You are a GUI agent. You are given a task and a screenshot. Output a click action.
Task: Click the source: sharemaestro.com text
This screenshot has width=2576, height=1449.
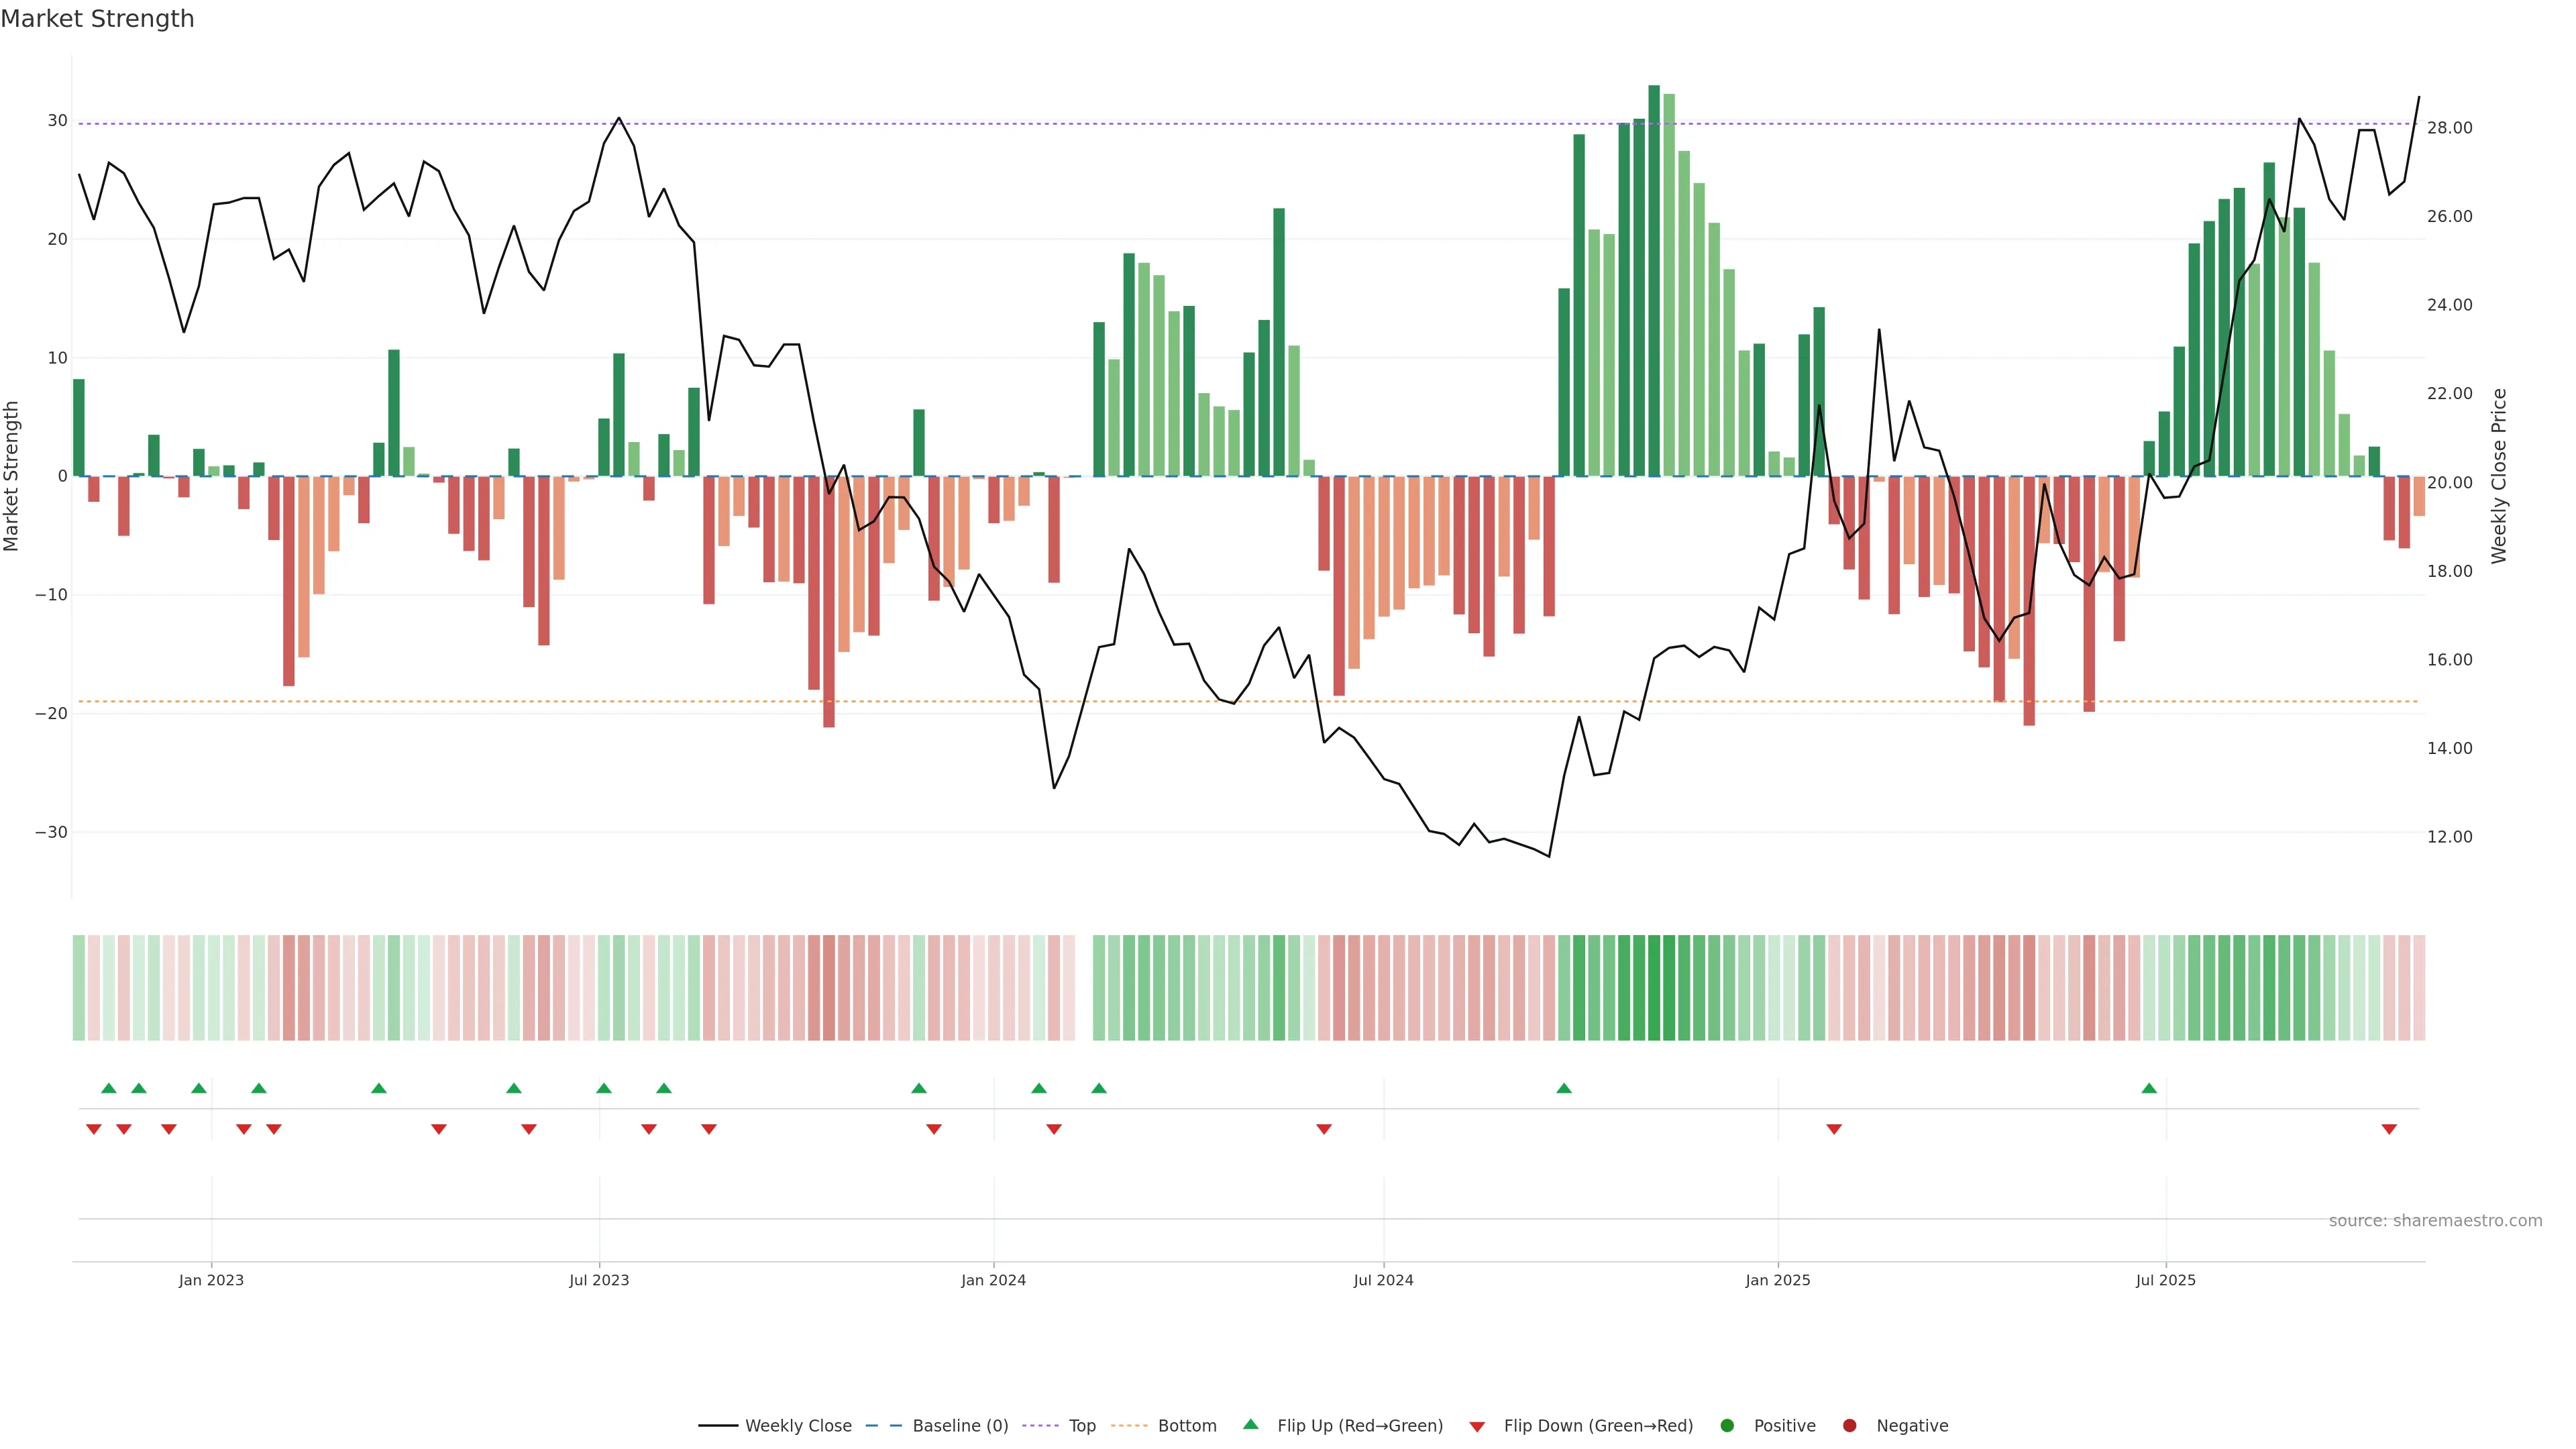[x=2435, y=1221]
